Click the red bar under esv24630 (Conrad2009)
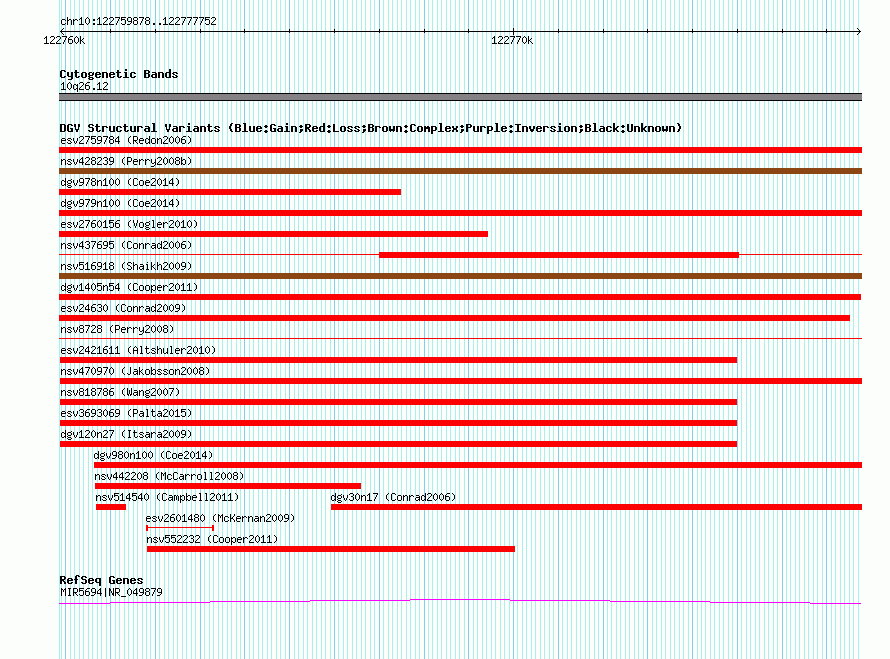The width and height of the screenshot is (890, 659). click(455, 318)
